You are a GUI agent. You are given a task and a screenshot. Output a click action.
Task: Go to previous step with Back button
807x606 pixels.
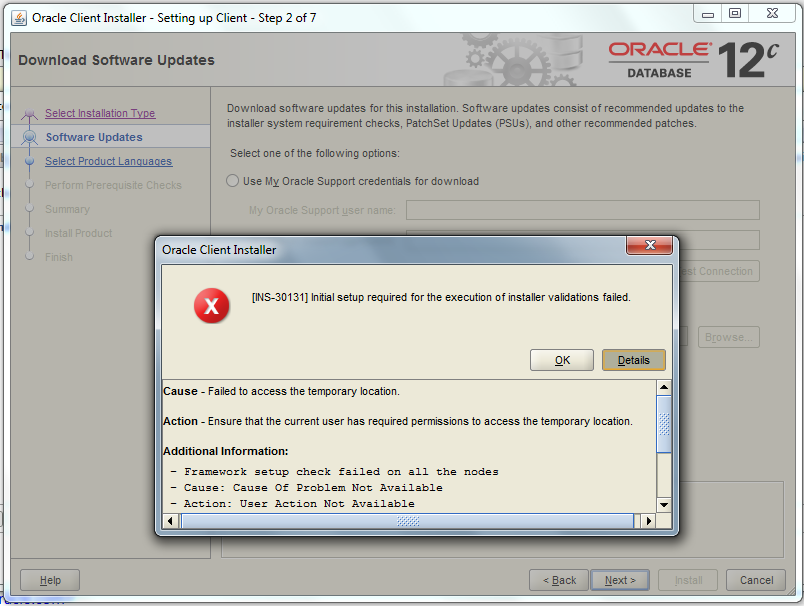point(559,580)
